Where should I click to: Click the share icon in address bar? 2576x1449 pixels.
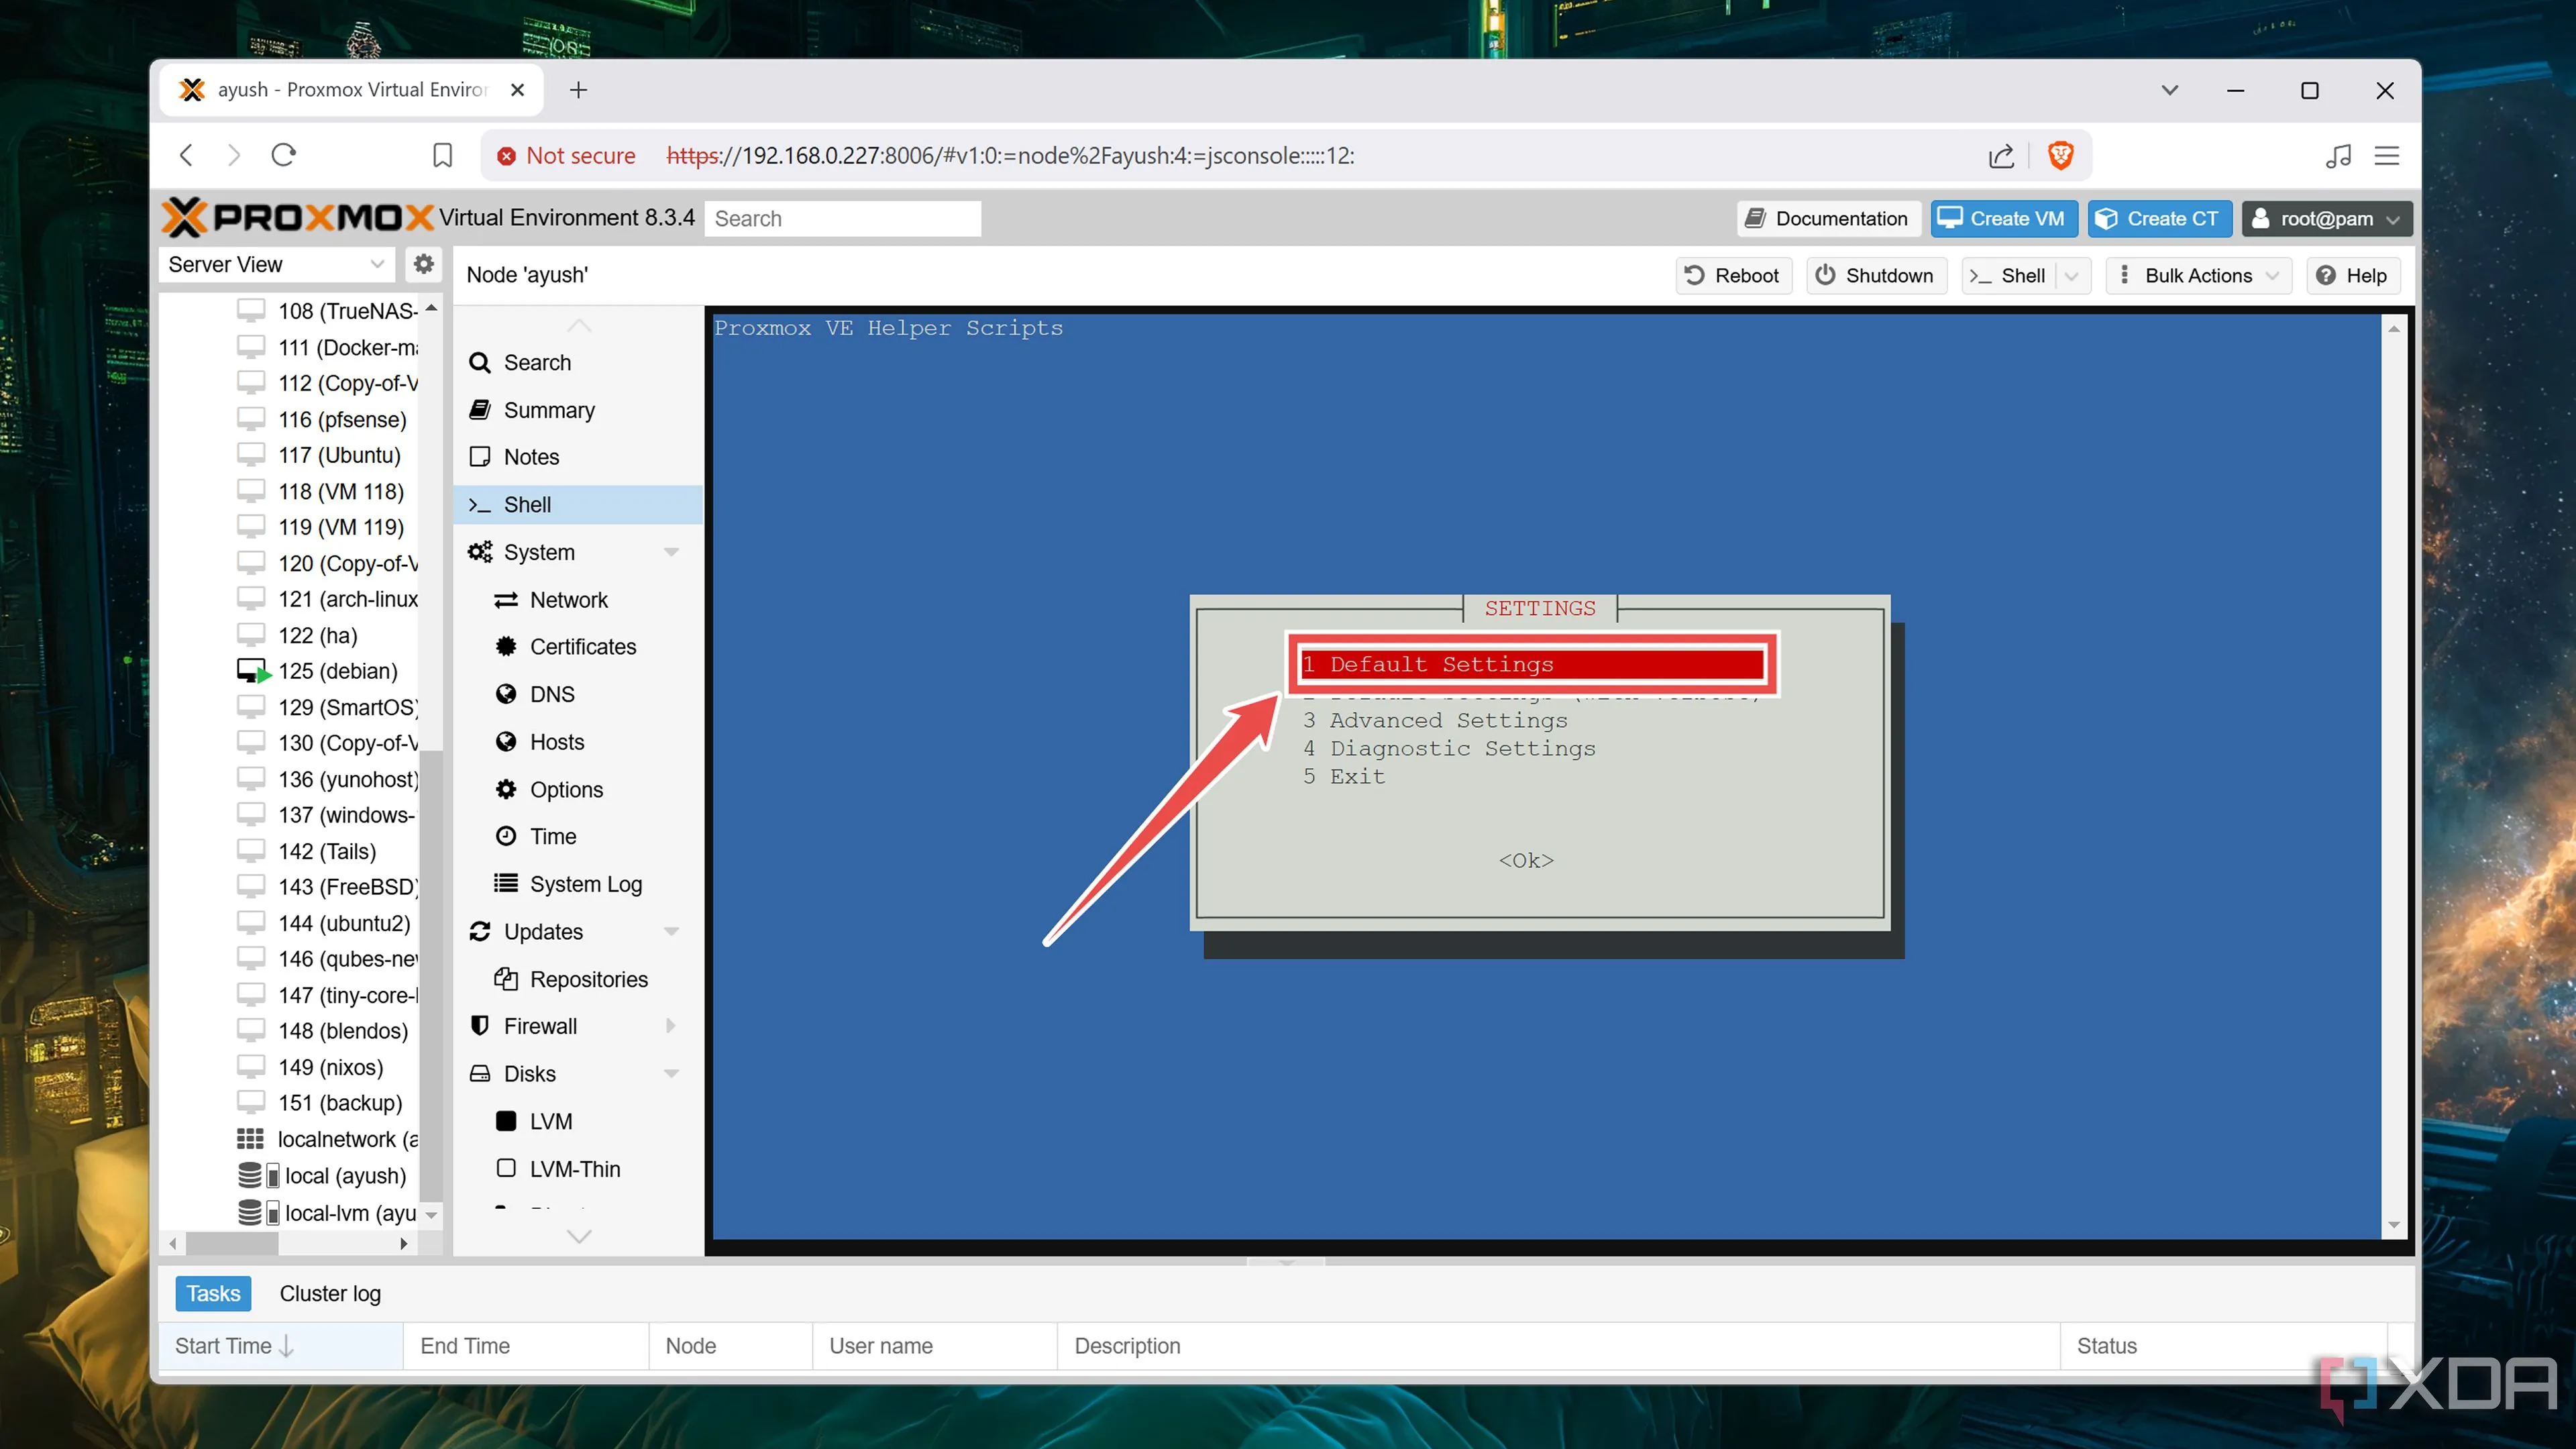pyautogui.click(x=2001, y=156)
